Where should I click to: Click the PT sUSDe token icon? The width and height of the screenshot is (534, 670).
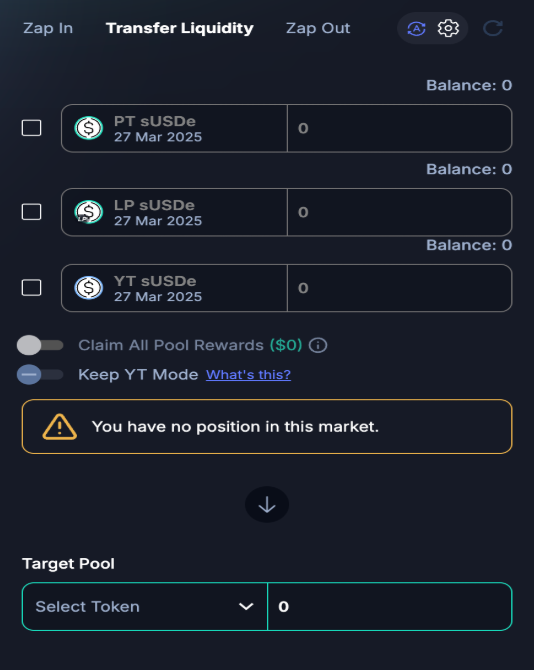pos(88,128)
